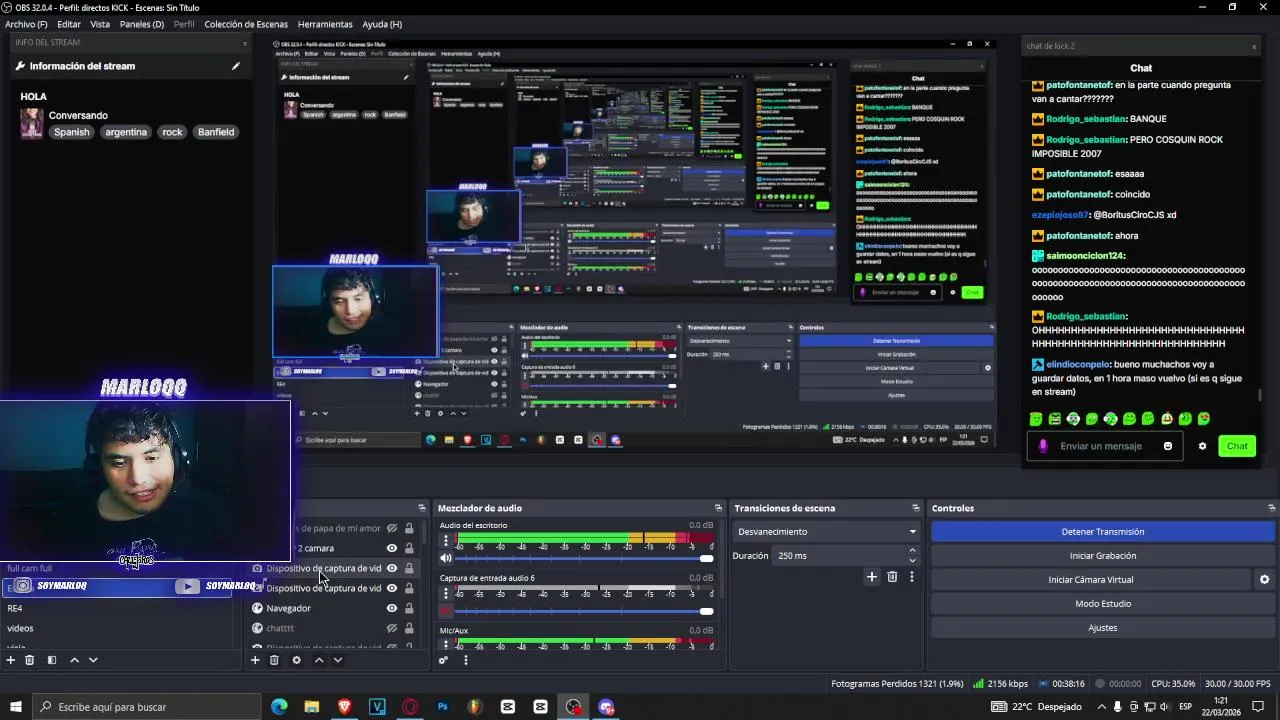Open virtual camera settings gear icon
1280x720 pixels.
coord(1264,580)
